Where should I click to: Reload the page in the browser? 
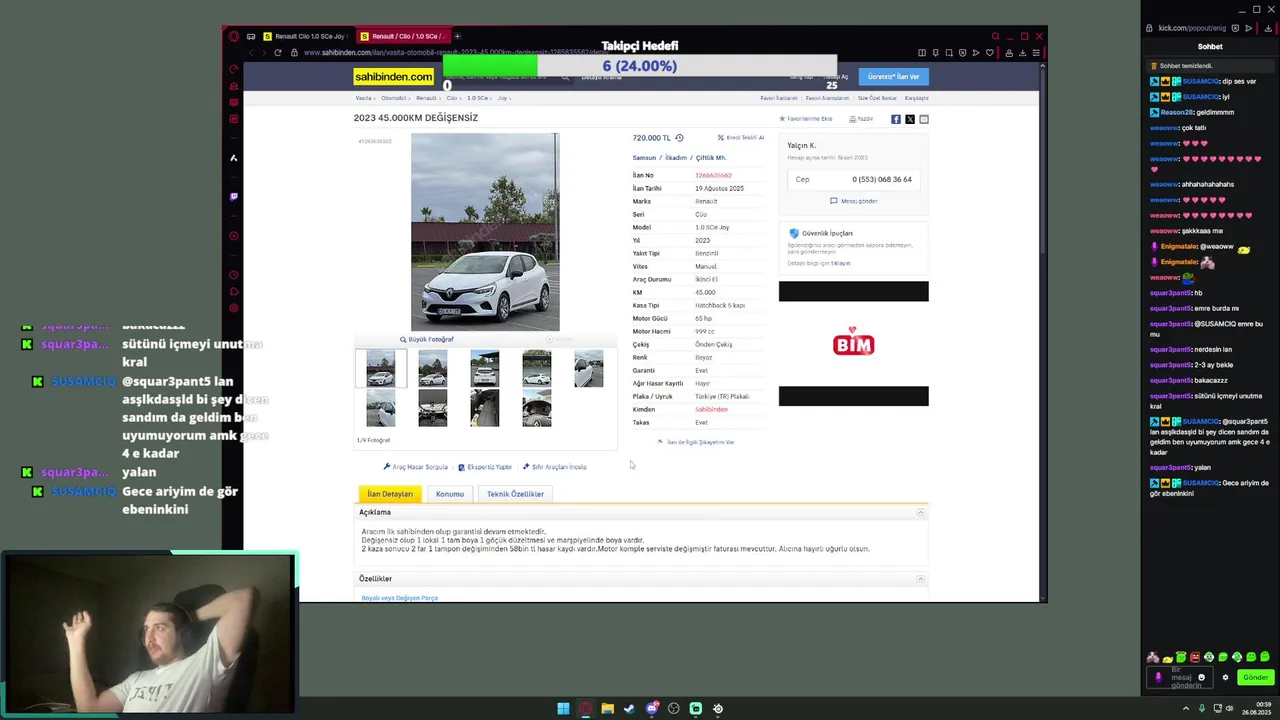pos(278,53)
